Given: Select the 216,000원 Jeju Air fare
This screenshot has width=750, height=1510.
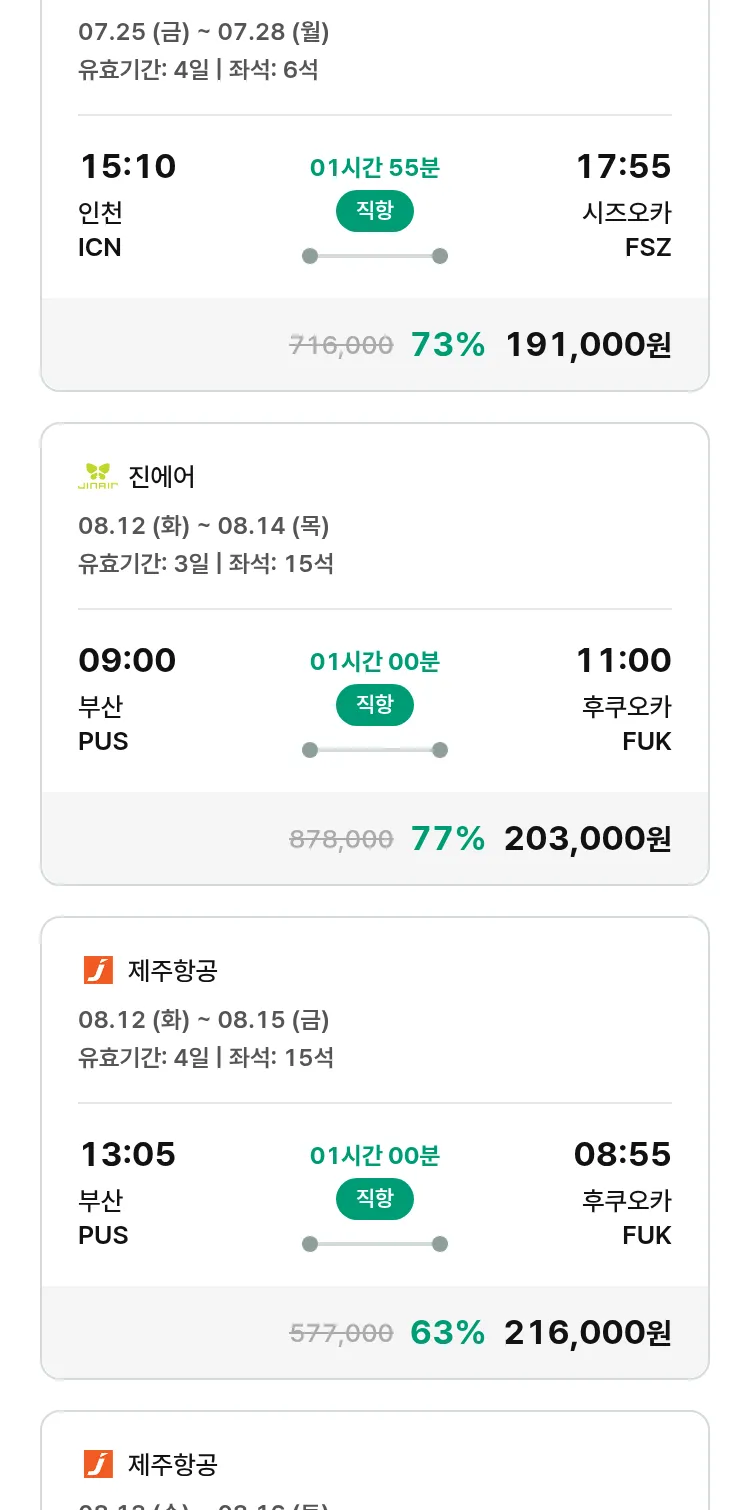Looking at the screenshot, I should pos(588,1333).
